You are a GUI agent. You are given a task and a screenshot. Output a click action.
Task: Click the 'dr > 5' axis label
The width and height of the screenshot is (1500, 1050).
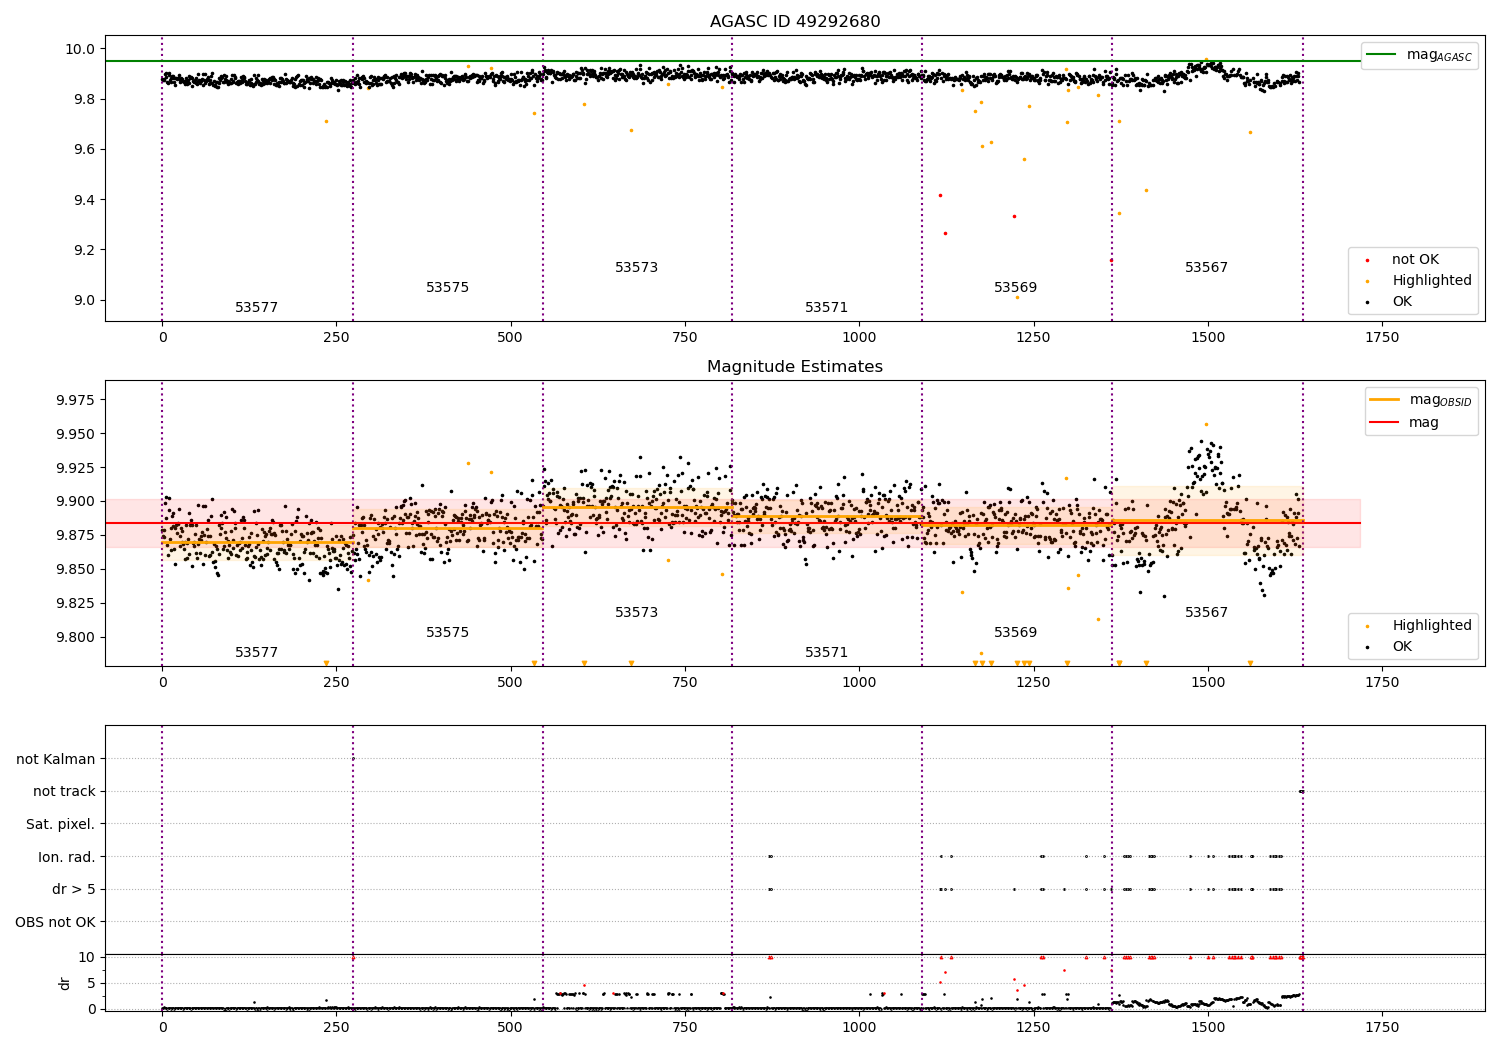(74, 890)
